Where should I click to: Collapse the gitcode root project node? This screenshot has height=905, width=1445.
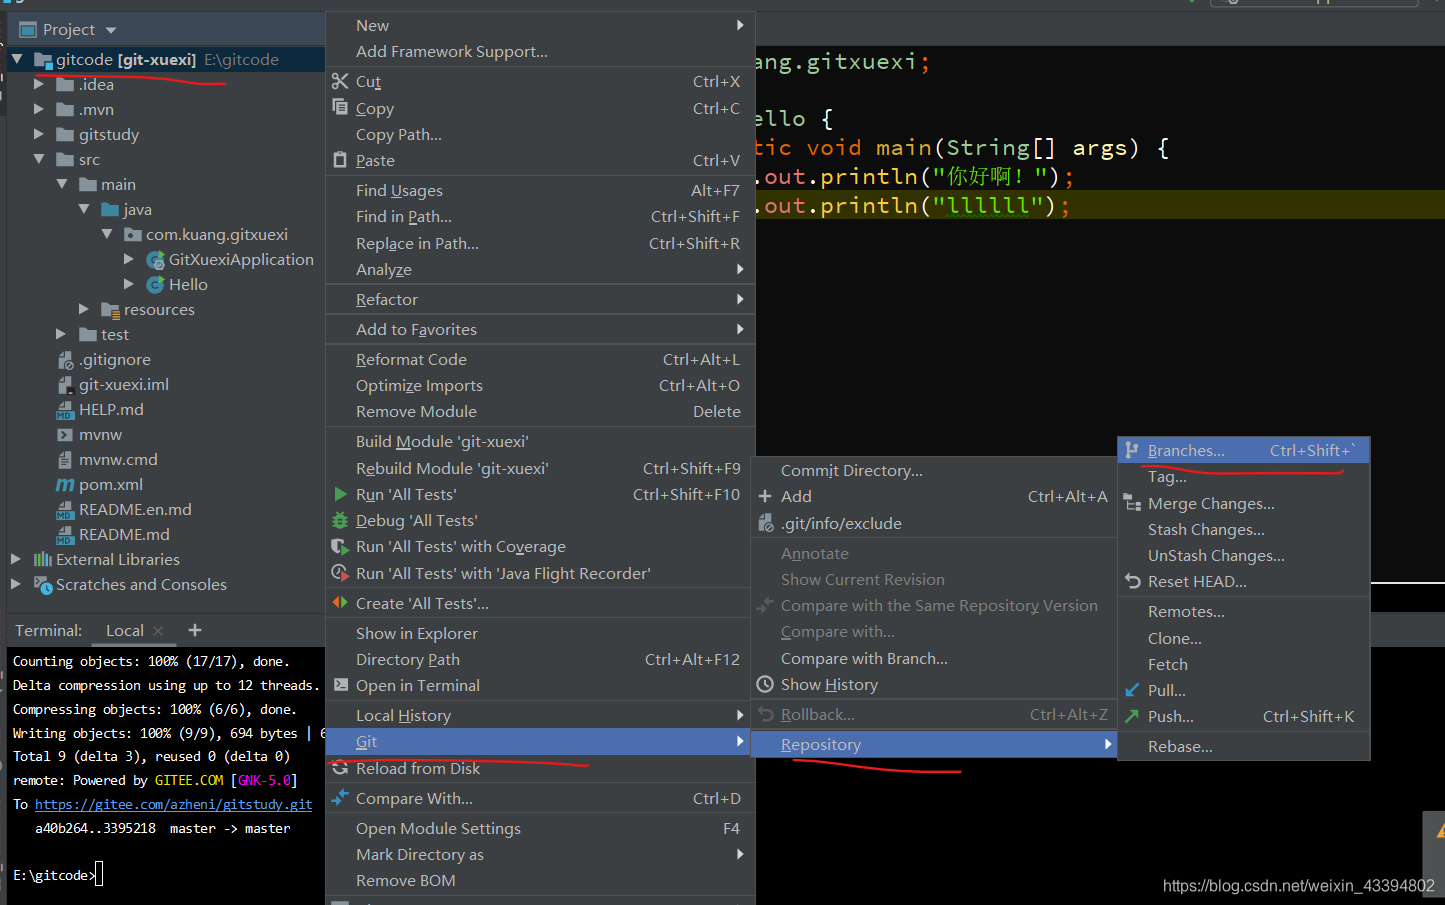tap(17, 60)
